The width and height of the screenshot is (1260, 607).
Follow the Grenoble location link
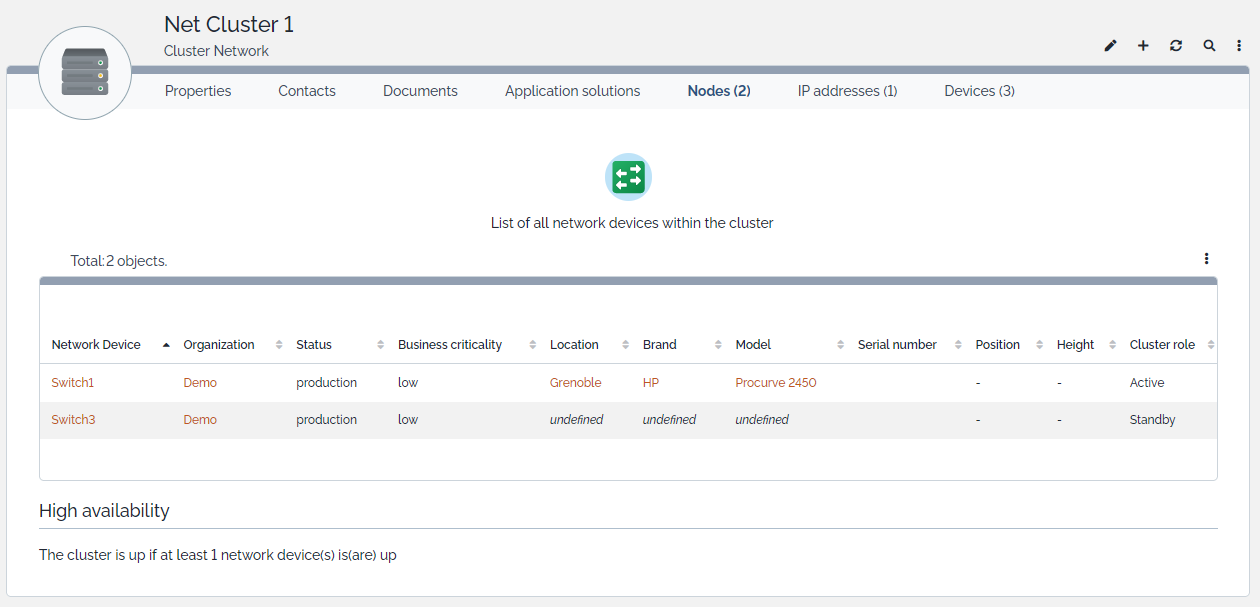(576, 383)
